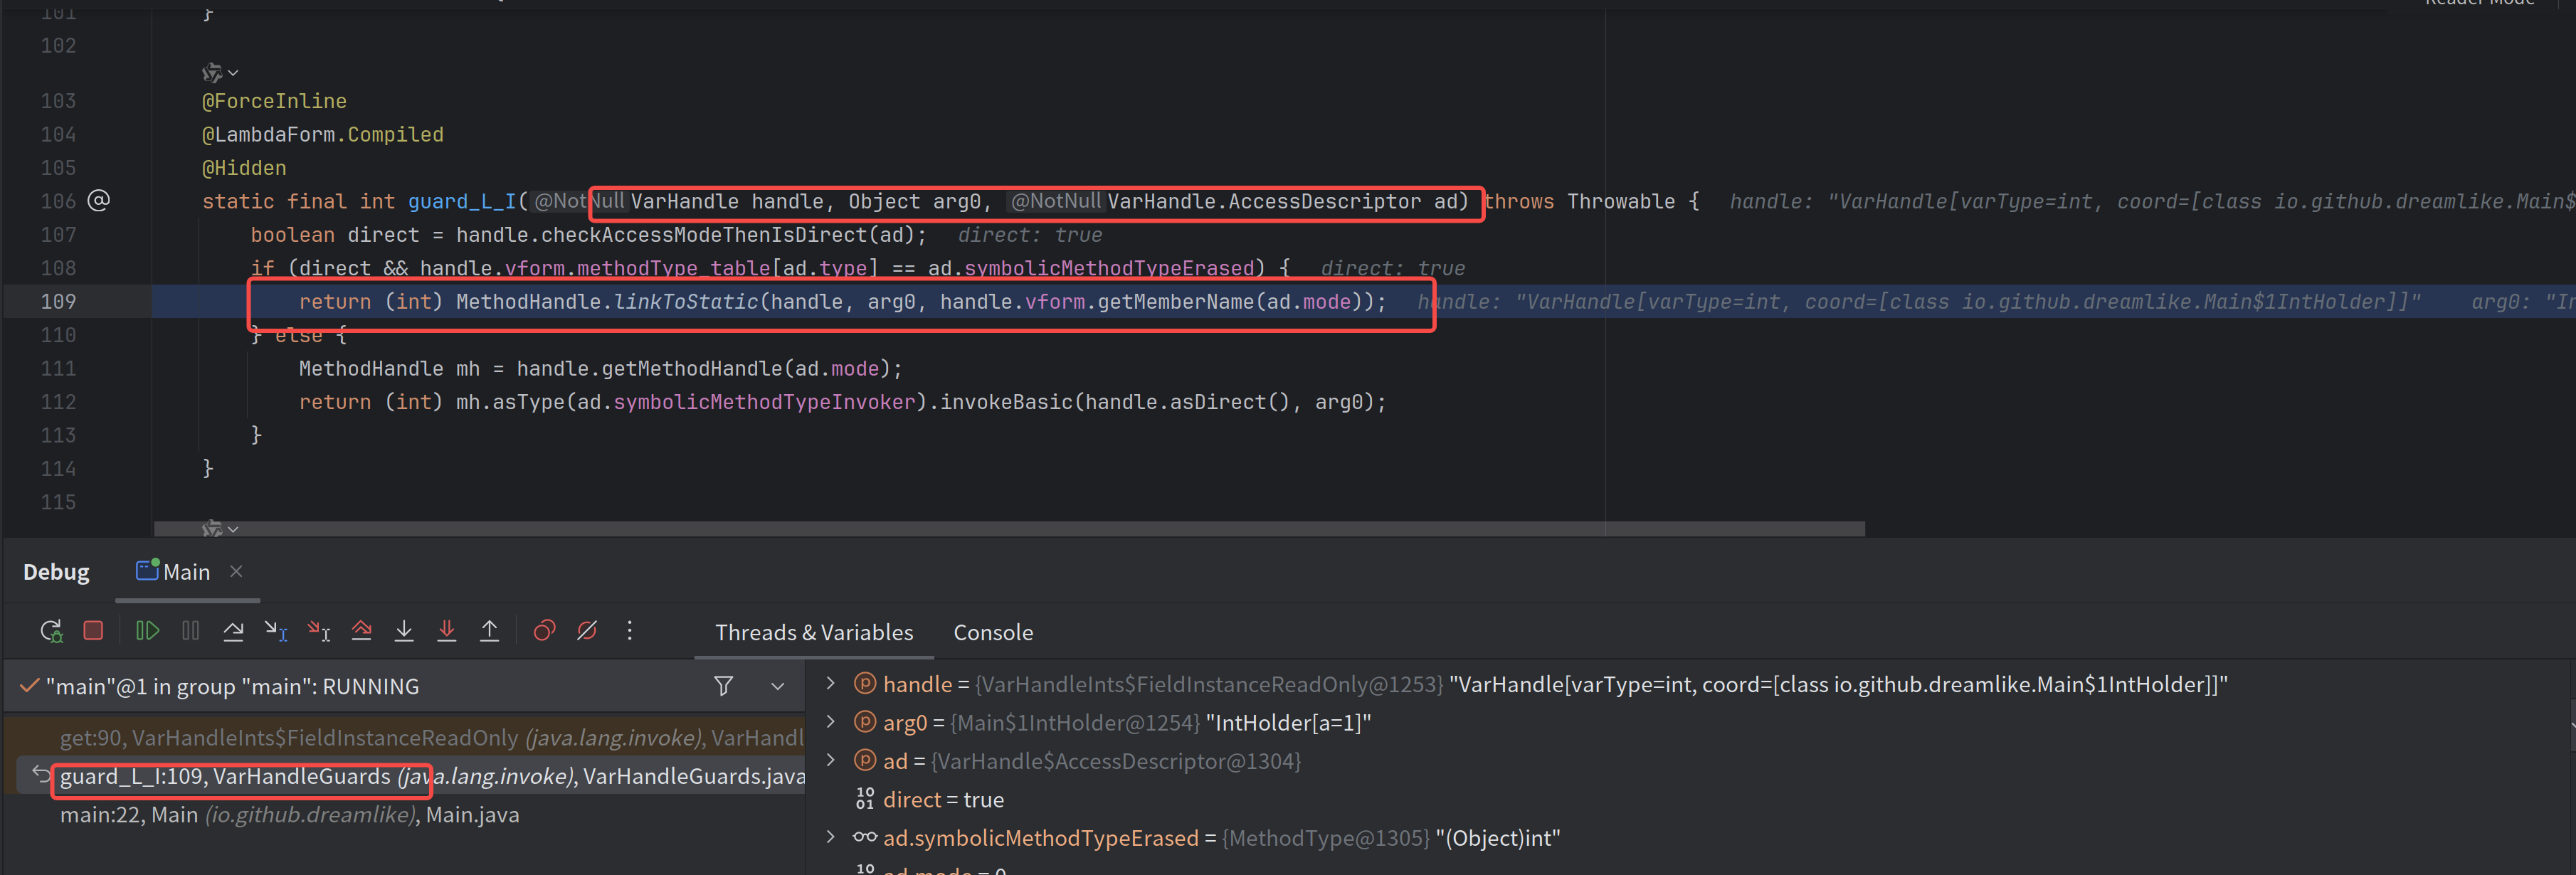Force step over red icon
The width and height of the screenshot is (2576, 875).
[x=361, y=631]
